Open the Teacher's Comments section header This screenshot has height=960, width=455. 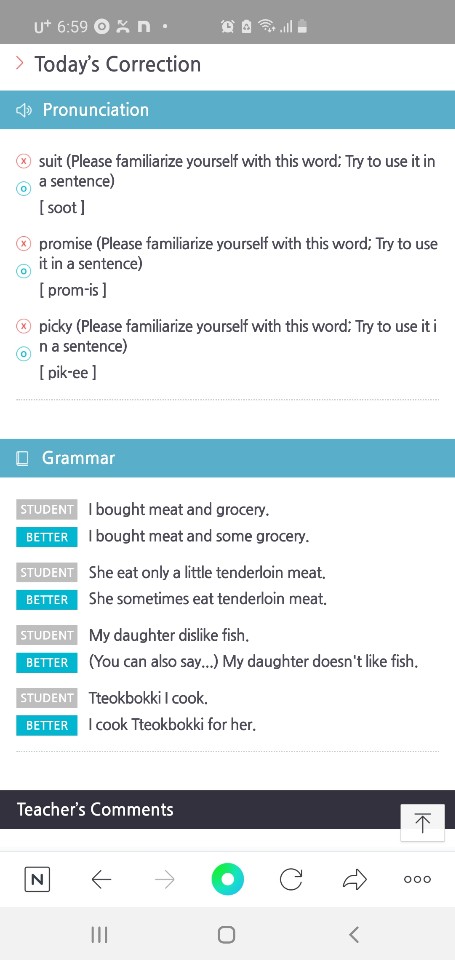coord(227,809)
